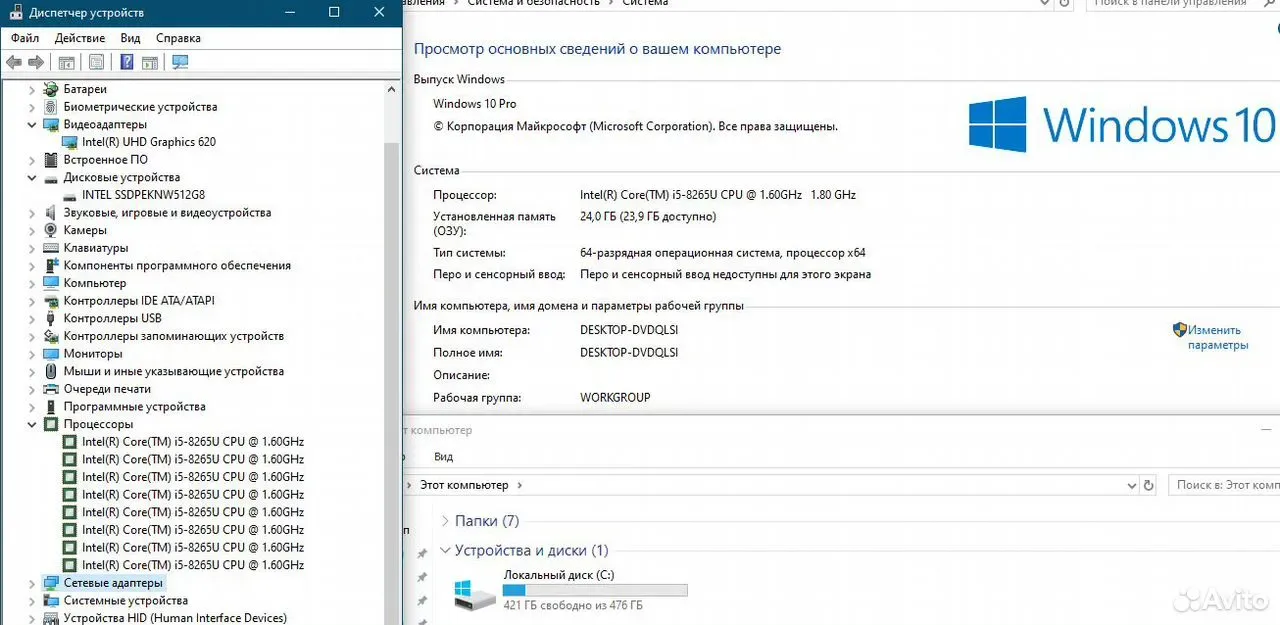This screenshot has height=625, width=1280.
Task: Go back using the Device Manager toolbar arrow
Action: point(13,62)
